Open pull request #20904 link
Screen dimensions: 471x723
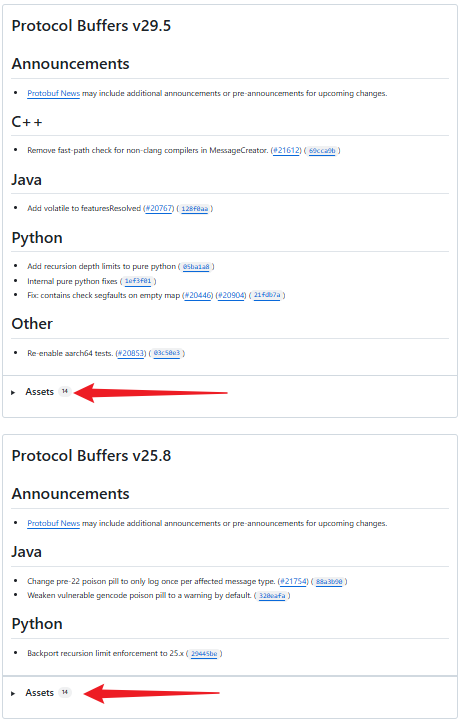pos(231,296)
